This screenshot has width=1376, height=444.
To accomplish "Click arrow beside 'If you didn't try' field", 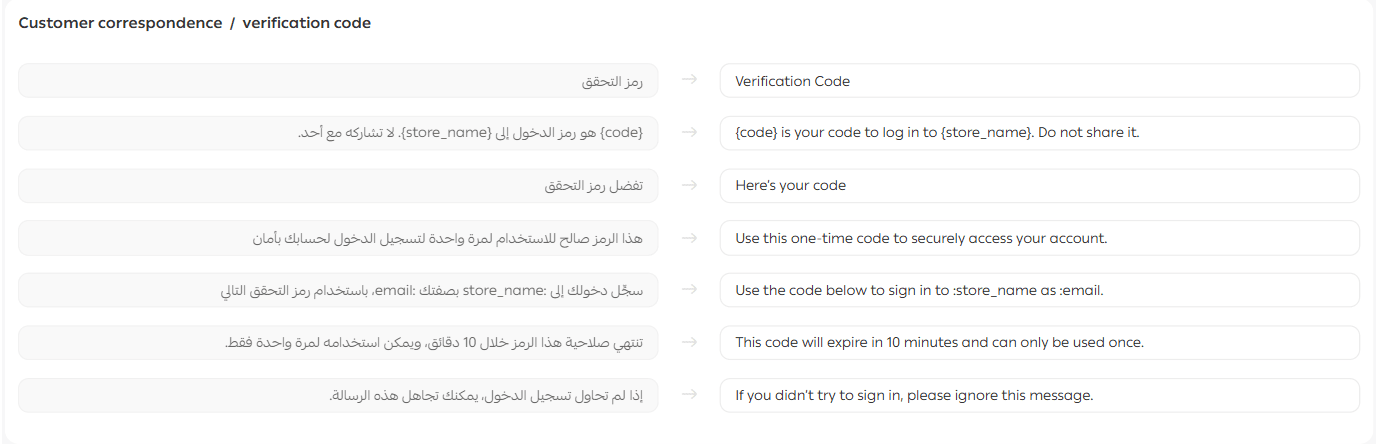I will coord(689,394).
